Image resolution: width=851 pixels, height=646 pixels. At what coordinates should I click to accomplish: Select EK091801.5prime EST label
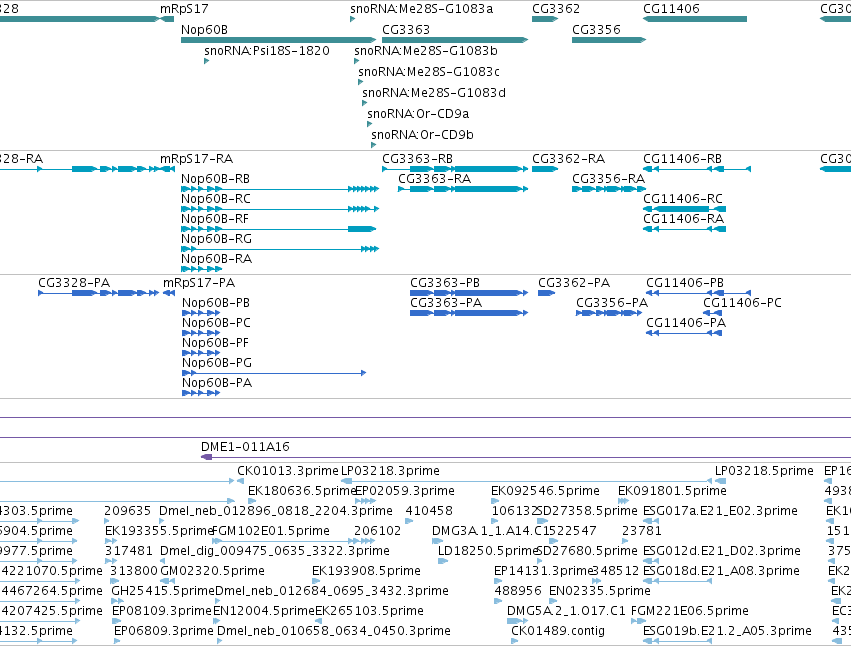click(672, 491)
